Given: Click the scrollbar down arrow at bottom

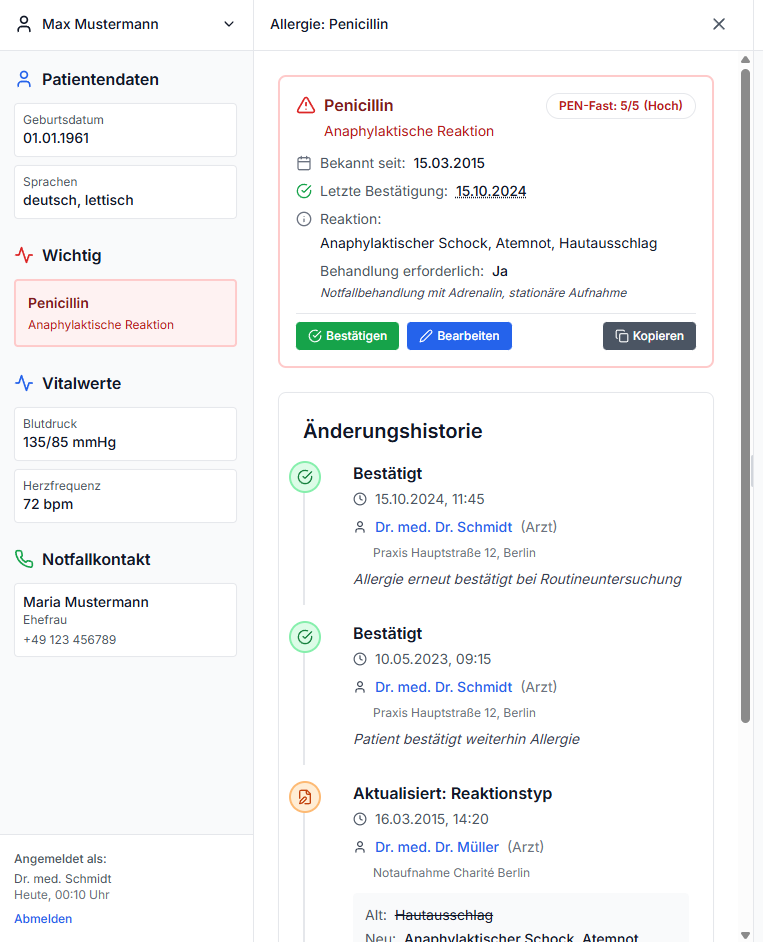Looking at the screenshot, I should point(745,932).
